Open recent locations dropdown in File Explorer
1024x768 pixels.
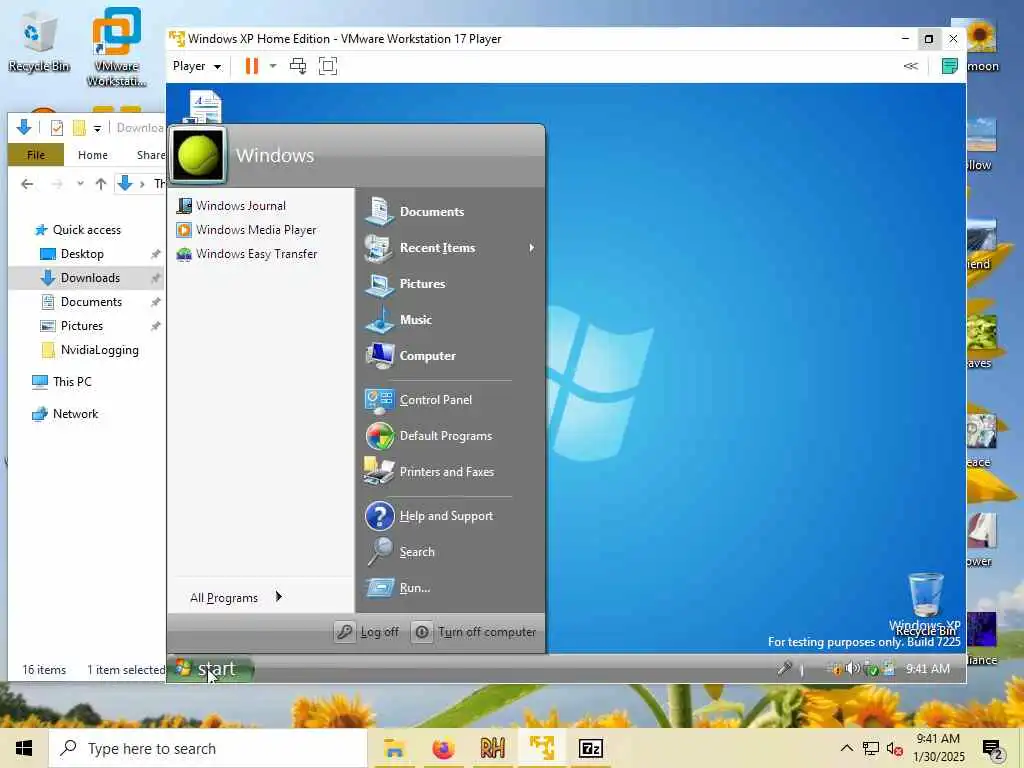80,184
